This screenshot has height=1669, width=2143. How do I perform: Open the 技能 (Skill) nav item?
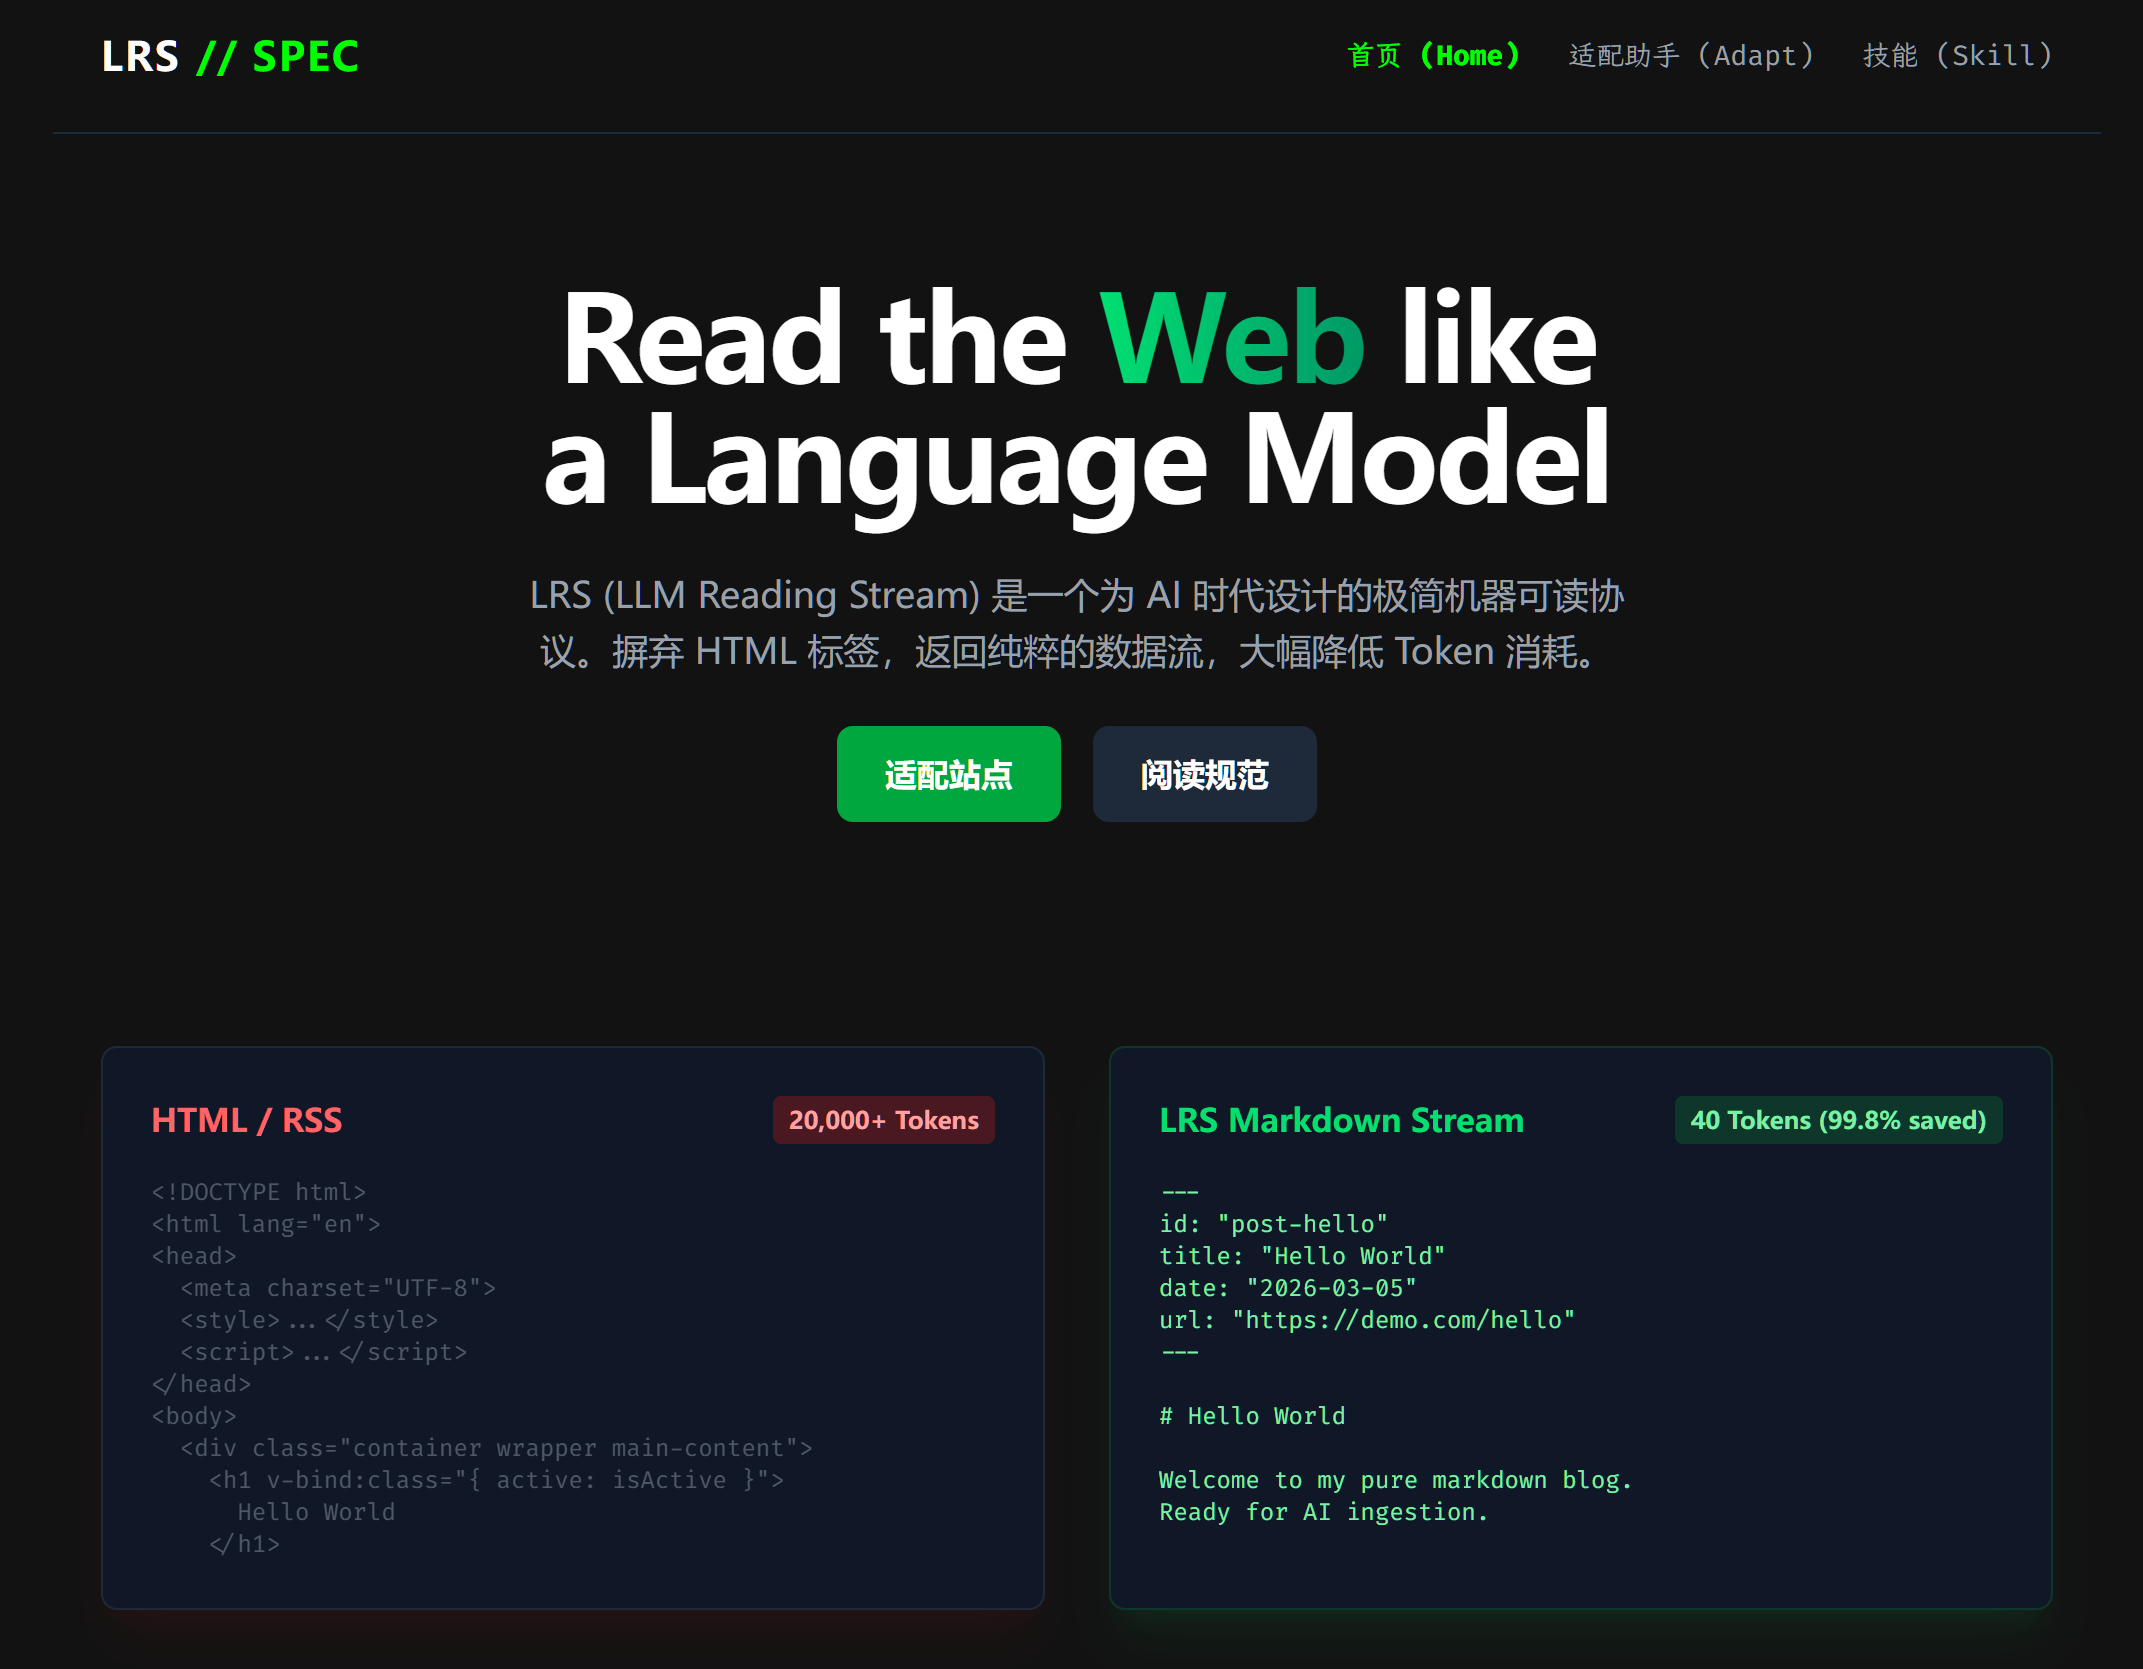coord(1957,56)
